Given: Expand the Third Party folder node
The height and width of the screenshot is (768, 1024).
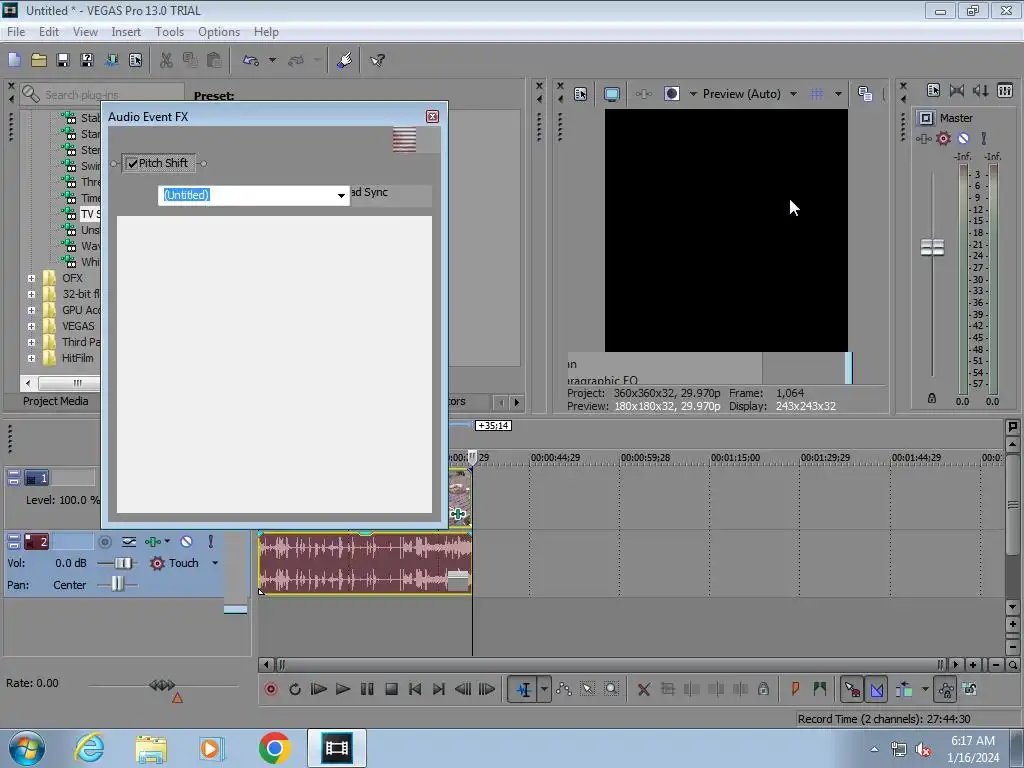Looking at the screenshot, I should [x=31, y=342].
